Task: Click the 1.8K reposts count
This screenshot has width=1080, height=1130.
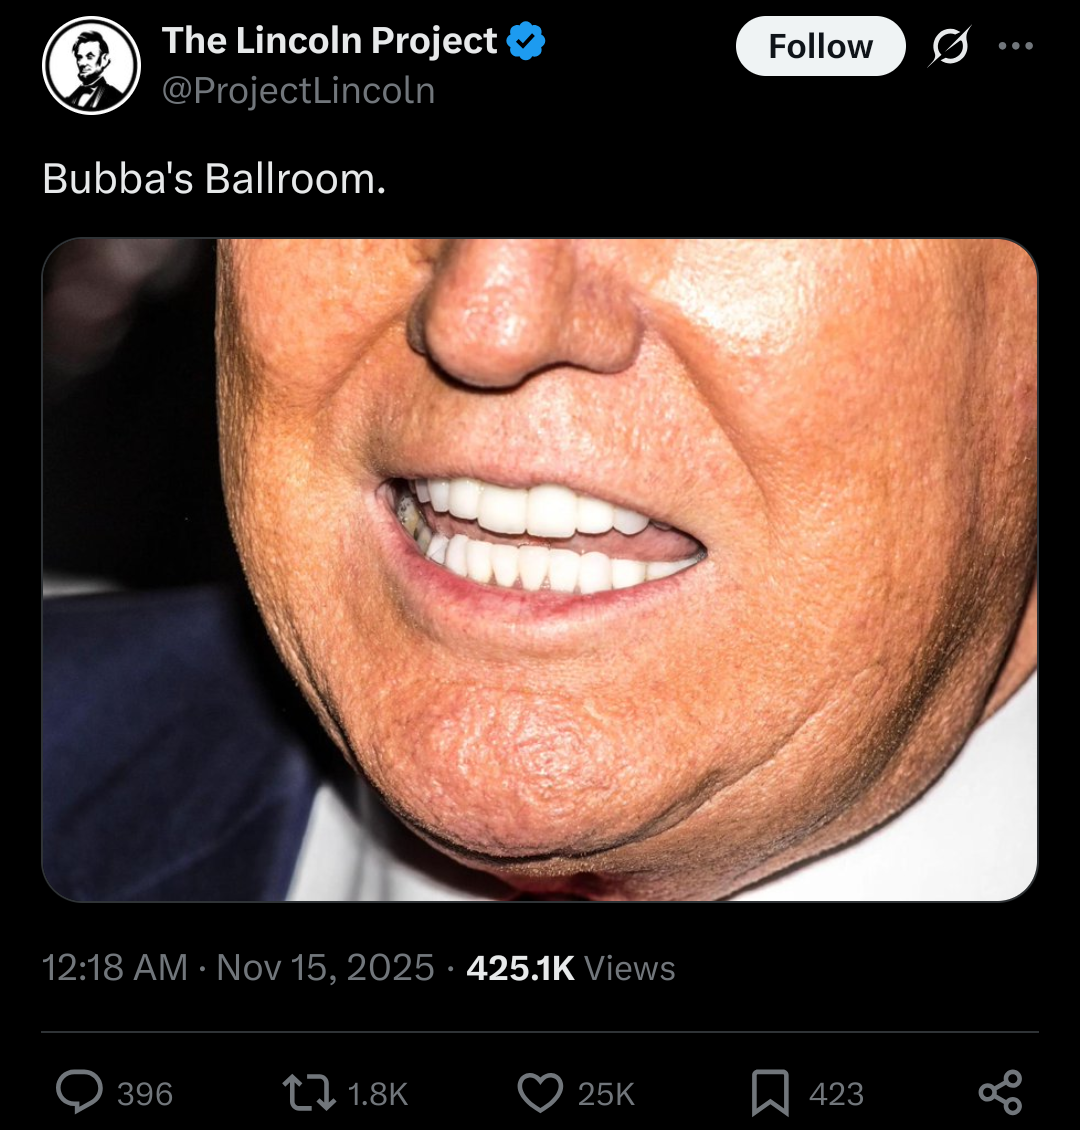Action: (x=378, y=1094)
